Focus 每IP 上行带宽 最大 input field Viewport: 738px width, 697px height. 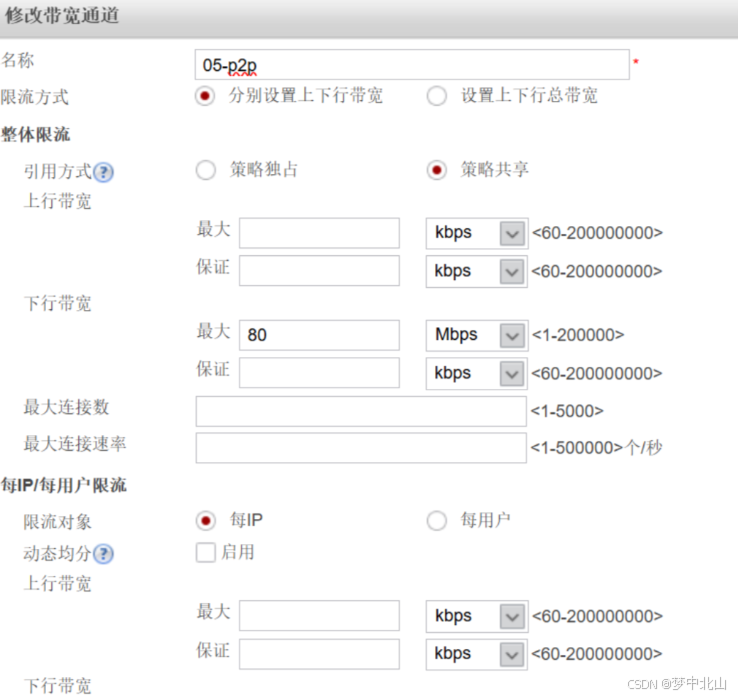pos(319,616)
